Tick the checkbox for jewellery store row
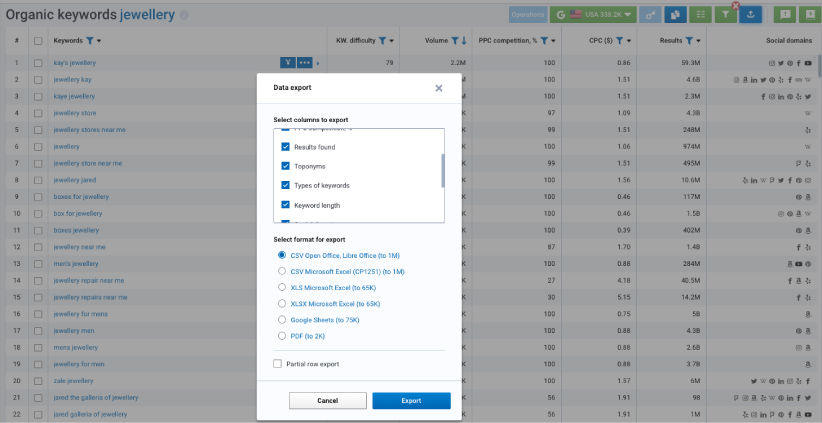Viewport: 822px width, 423px height. (38, 113)
